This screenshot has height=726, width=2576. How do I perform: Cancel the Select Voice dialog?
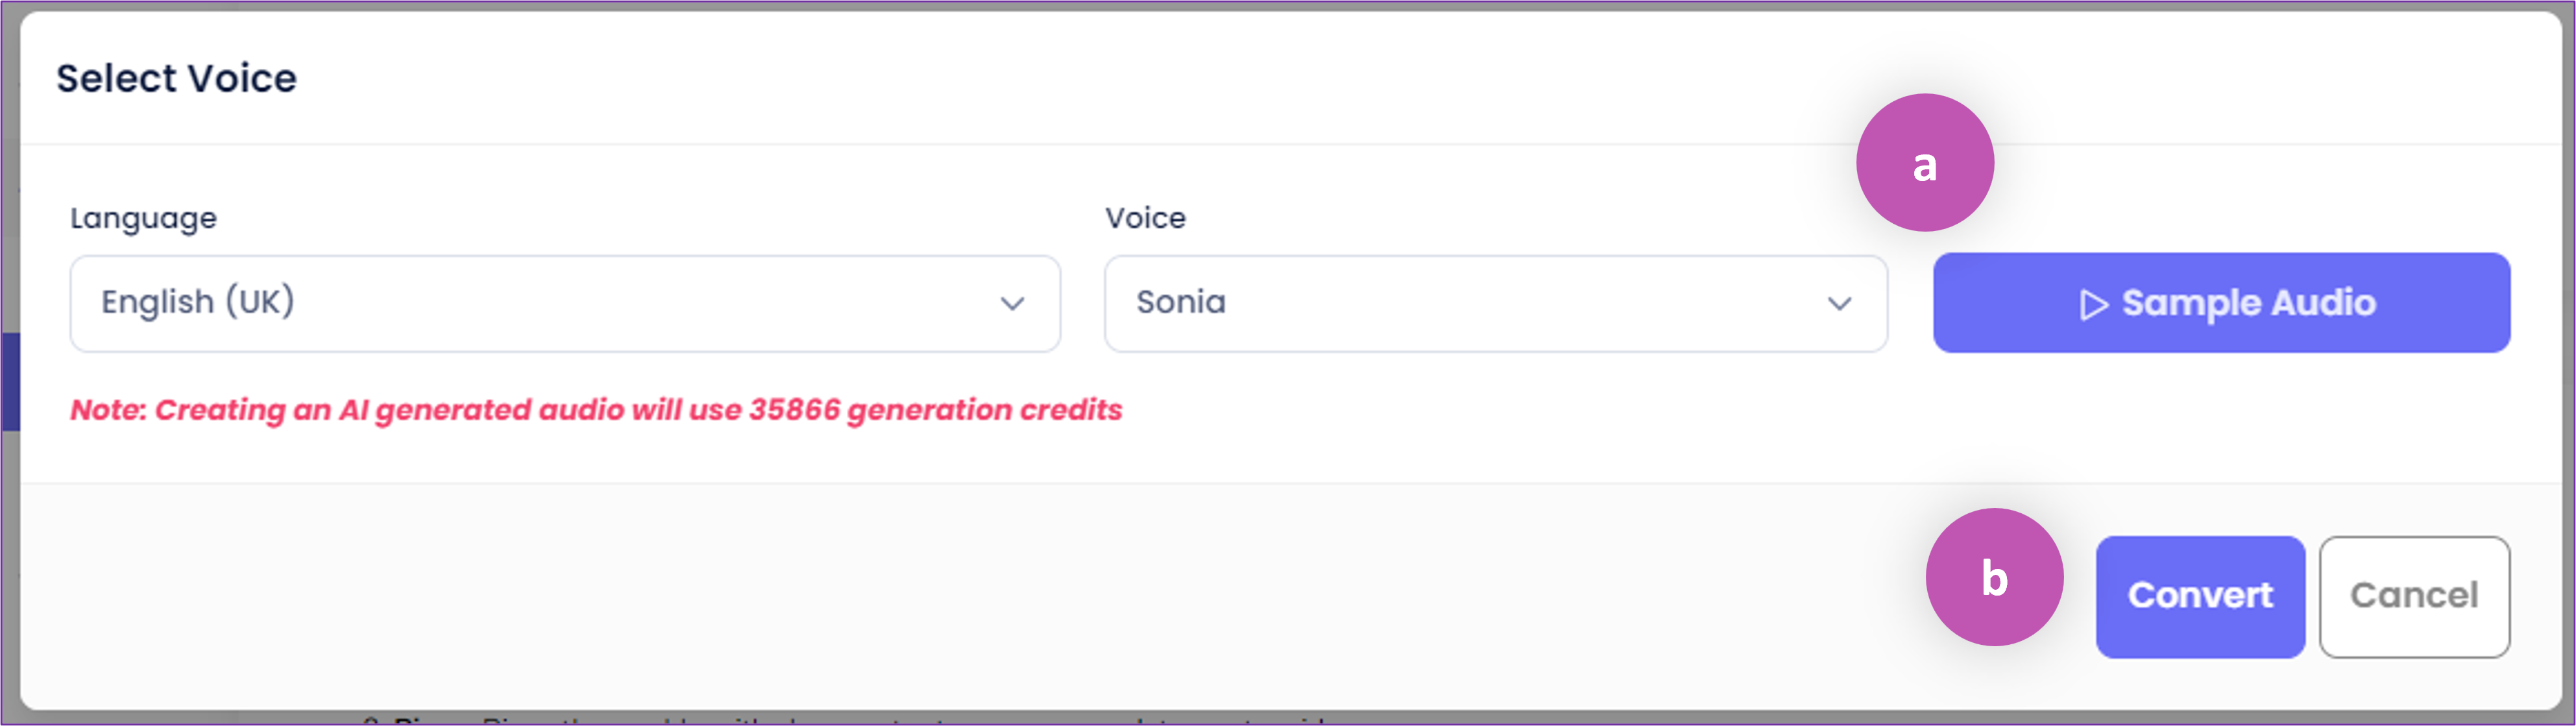(x=2414, y=596)
